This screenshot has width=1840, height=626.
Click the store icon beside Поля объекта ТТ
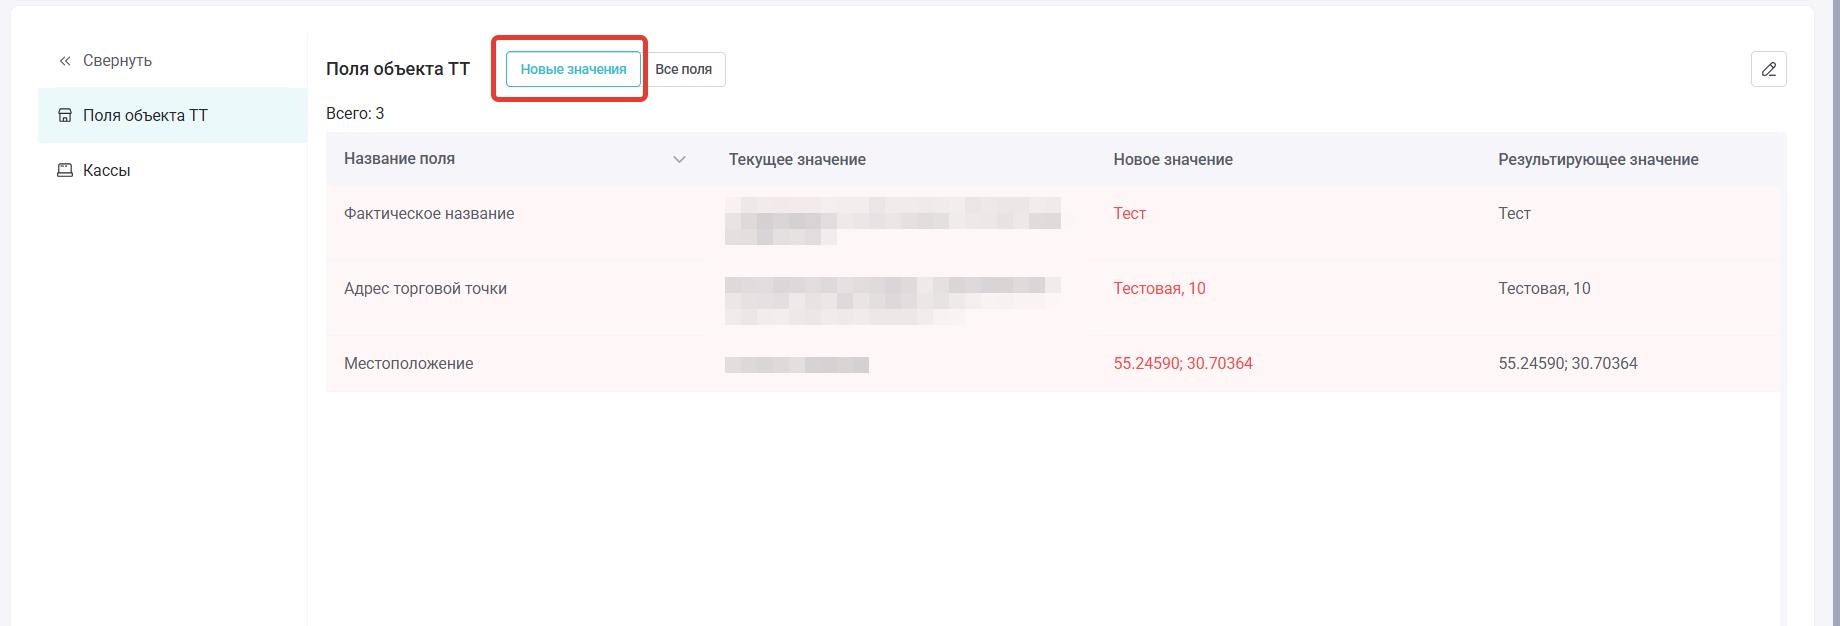point(65,115)
